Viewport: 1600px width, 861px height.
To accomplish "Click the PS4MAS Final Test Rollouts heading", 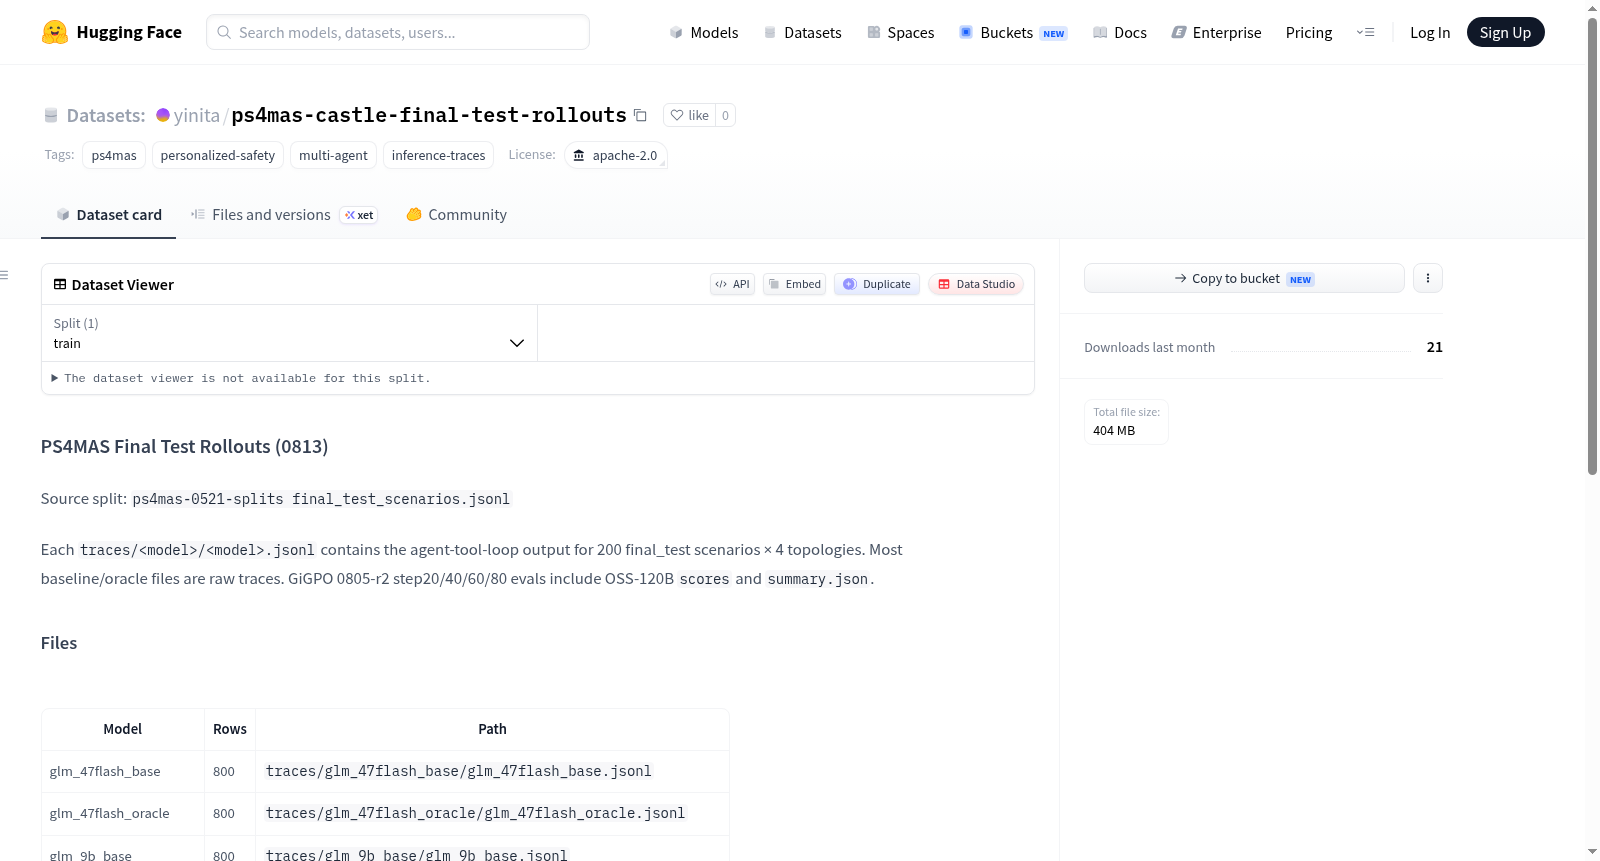I will [x=184, y=446].
